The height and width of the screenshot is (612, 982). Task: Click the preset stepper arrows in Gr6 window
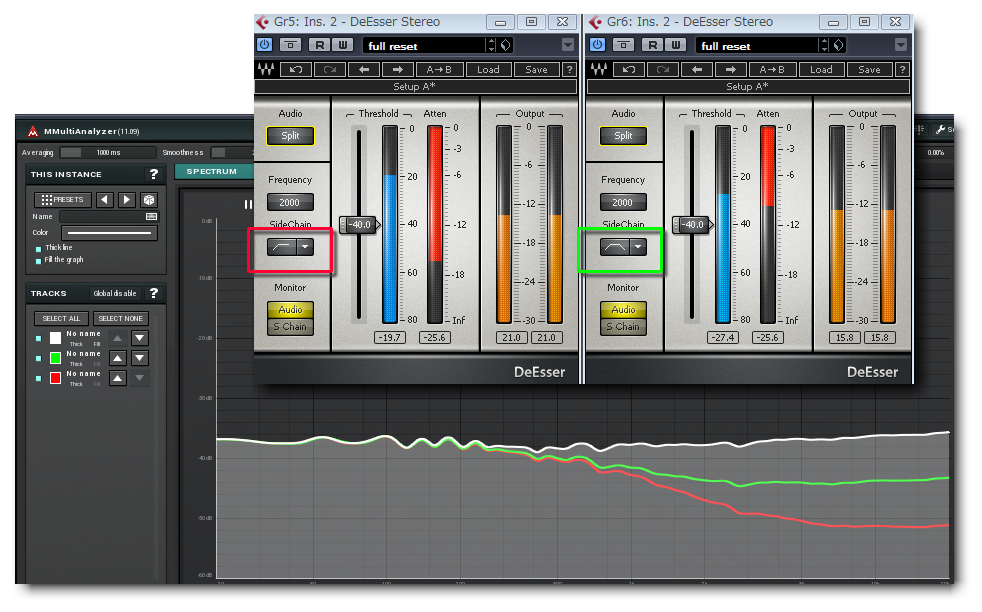pyautogui.click(x=825, y=45)
